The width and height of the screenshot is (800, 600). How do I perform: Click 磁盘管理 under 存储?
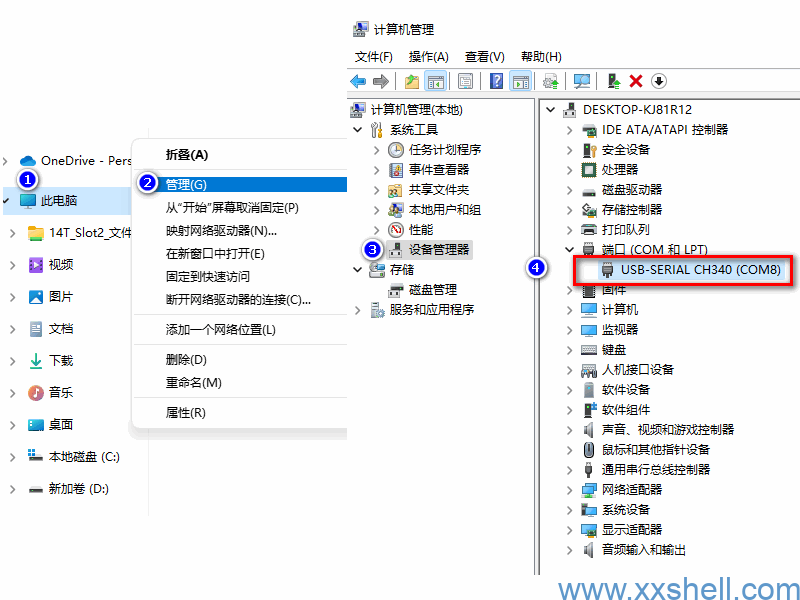coord(432,289)
